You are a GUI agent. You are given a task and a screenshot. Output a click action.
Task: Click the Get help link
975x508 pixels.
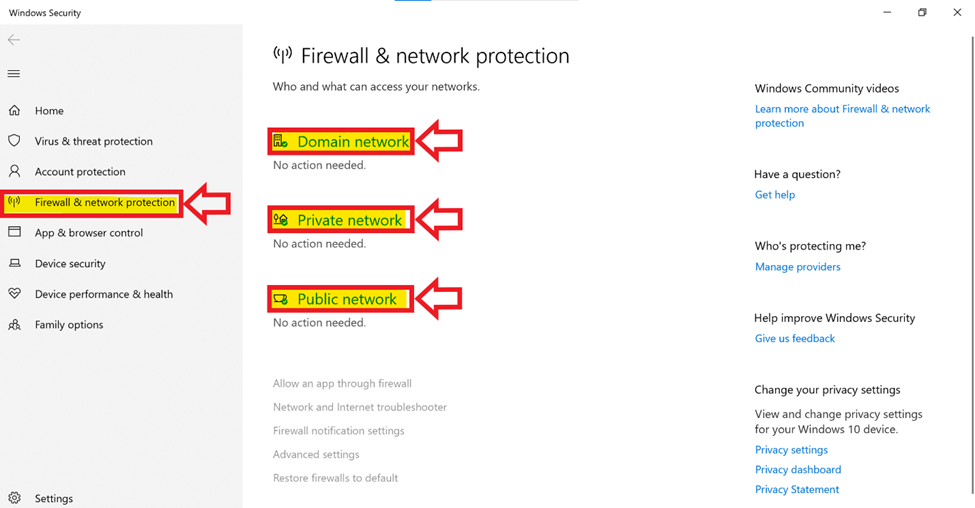[x=775, y=195]
